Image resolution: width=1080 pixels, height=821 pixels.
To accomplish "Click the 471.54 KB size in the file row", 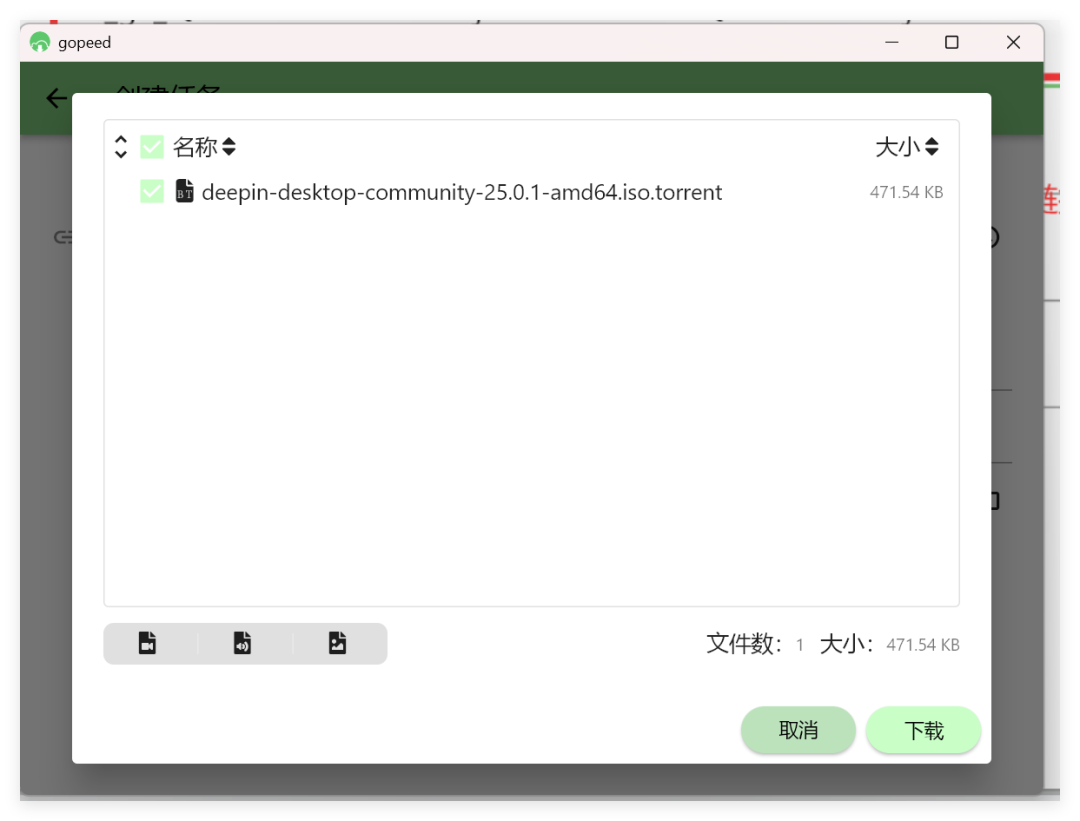I will [x=906, y=192].
